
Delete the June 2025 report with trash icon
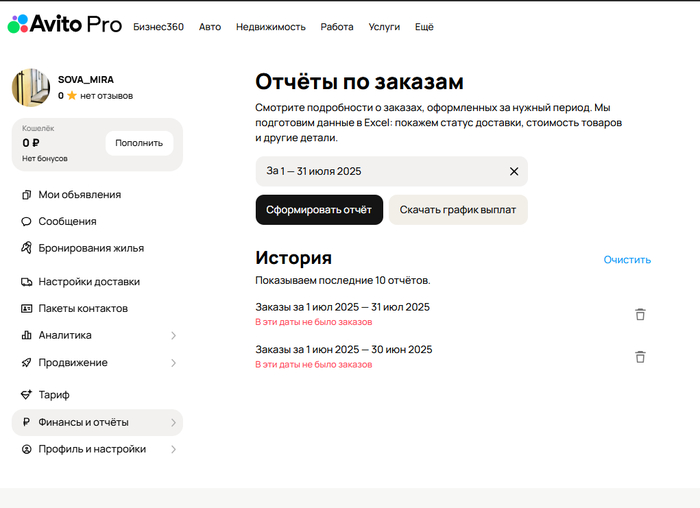click(x=640, y=357)
